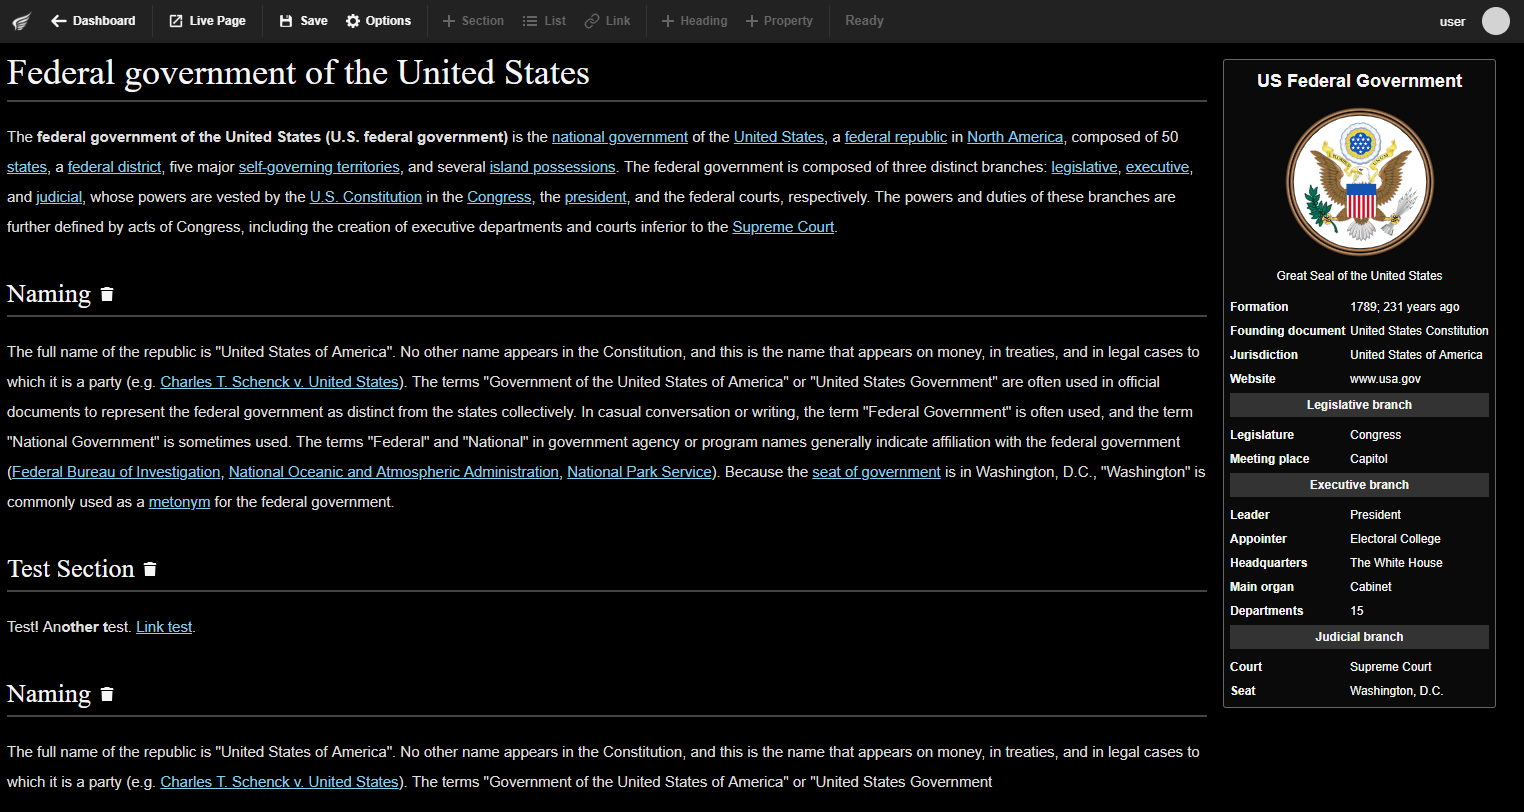This screenshot has width=1524, height=812.
Task: Open the national government link
Action: click(620, 137)
